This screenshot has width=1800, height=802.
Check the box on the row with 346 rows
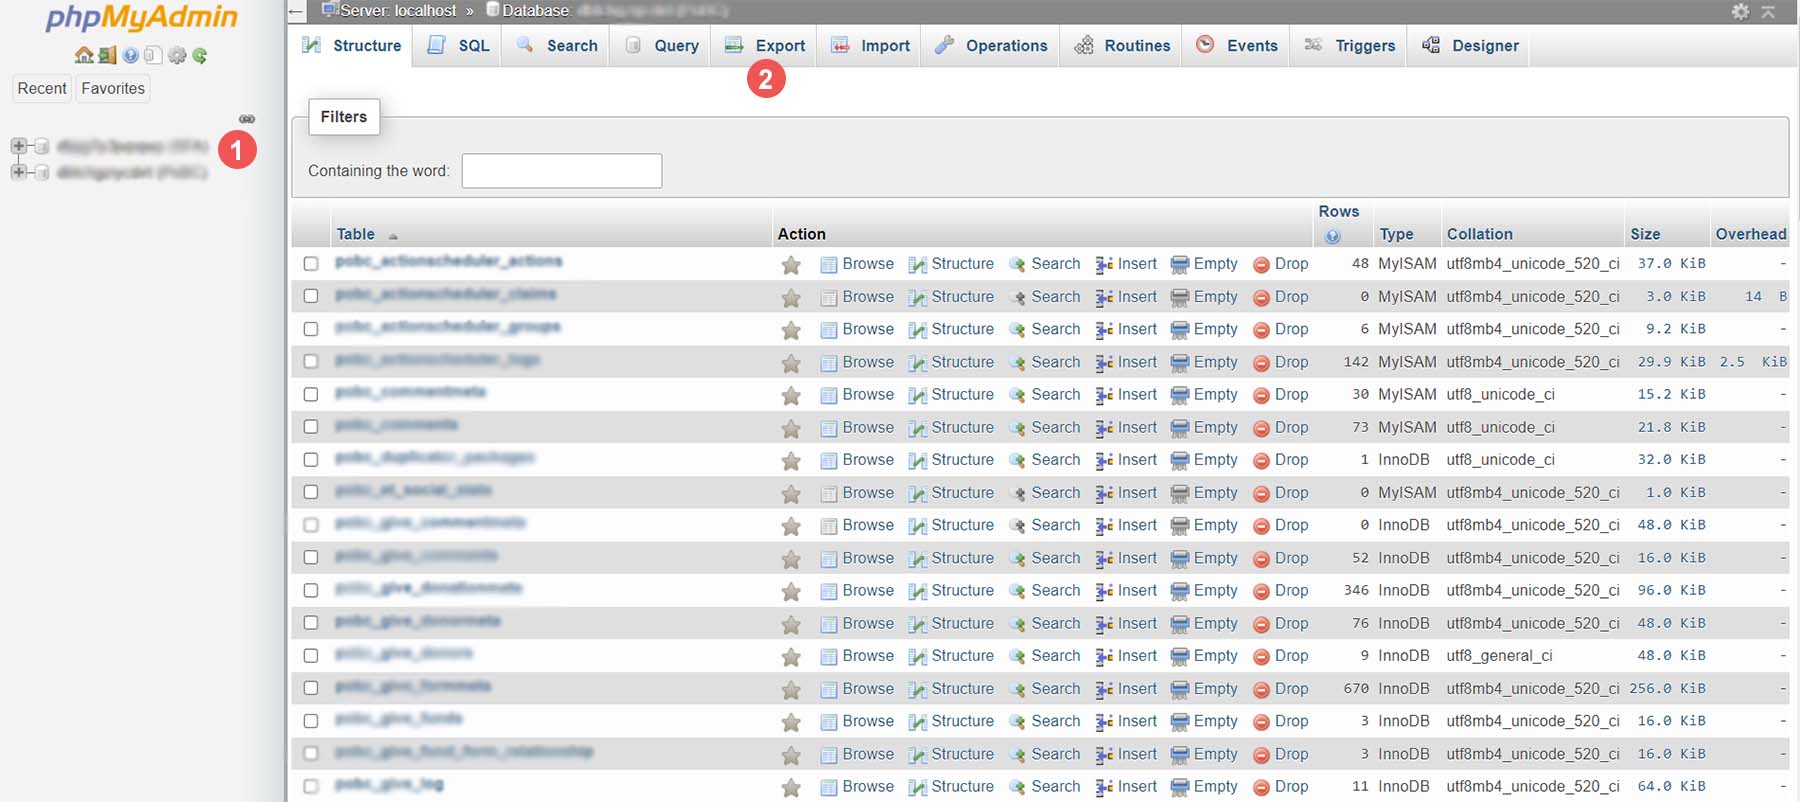[311, 591]
